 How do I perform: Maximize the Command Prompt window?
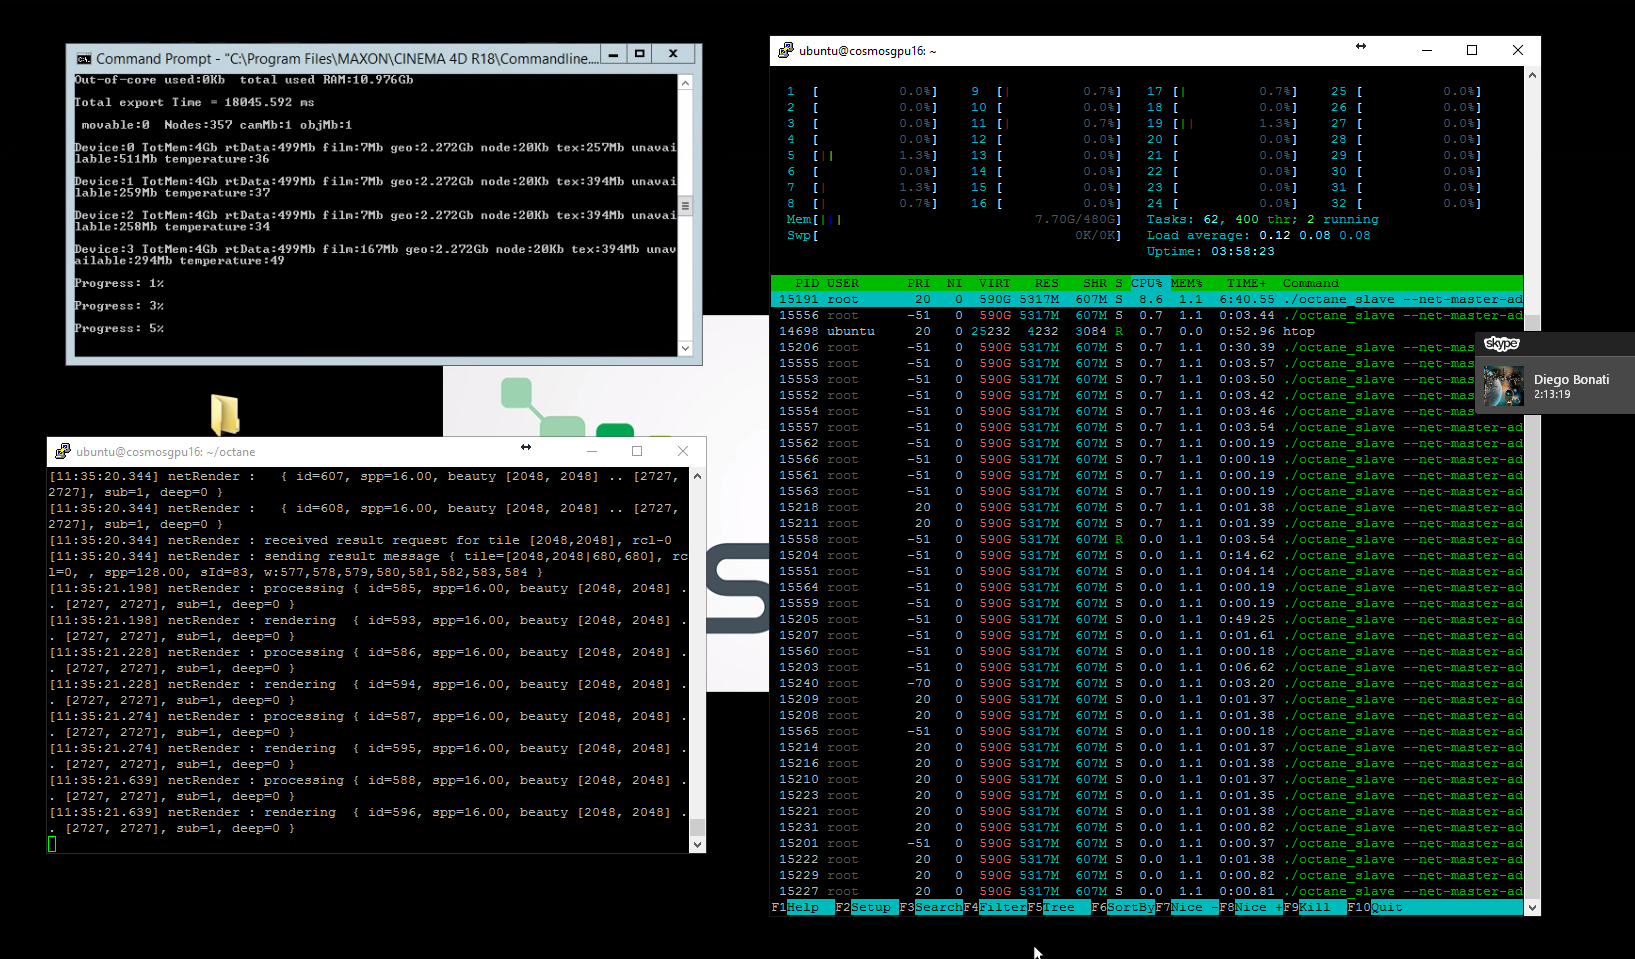(x=640, y=54)
